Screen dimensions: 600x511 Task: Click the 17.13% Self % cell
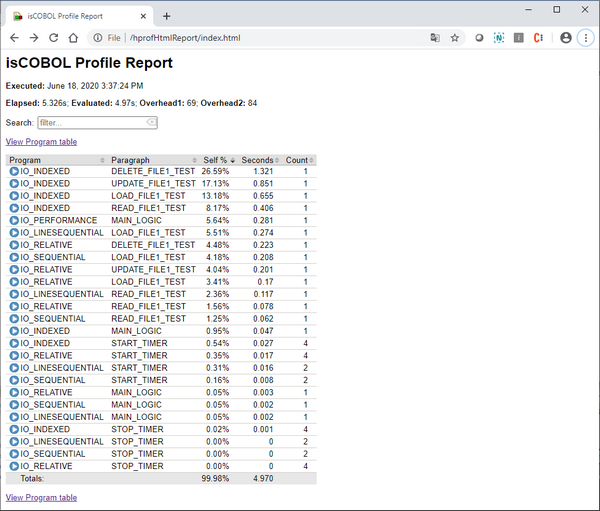point(215,183)
